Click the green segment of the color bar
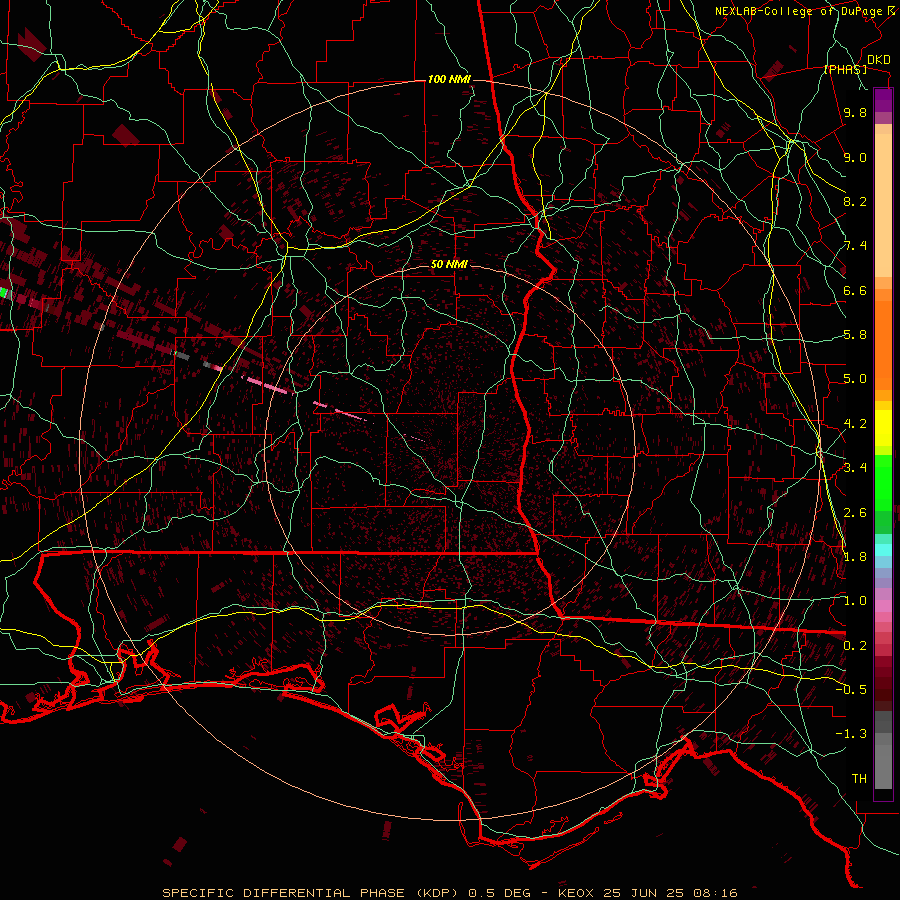 point(883,482)
